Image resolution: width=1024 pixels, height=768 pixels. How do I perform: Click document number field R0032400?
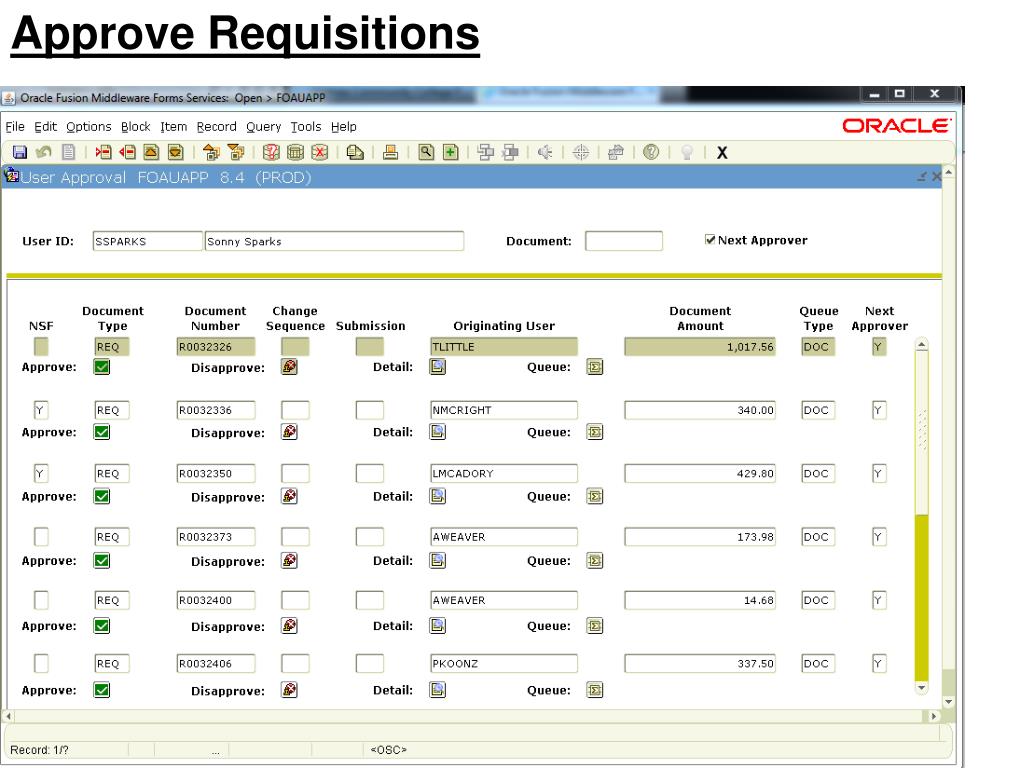[216, 600]
